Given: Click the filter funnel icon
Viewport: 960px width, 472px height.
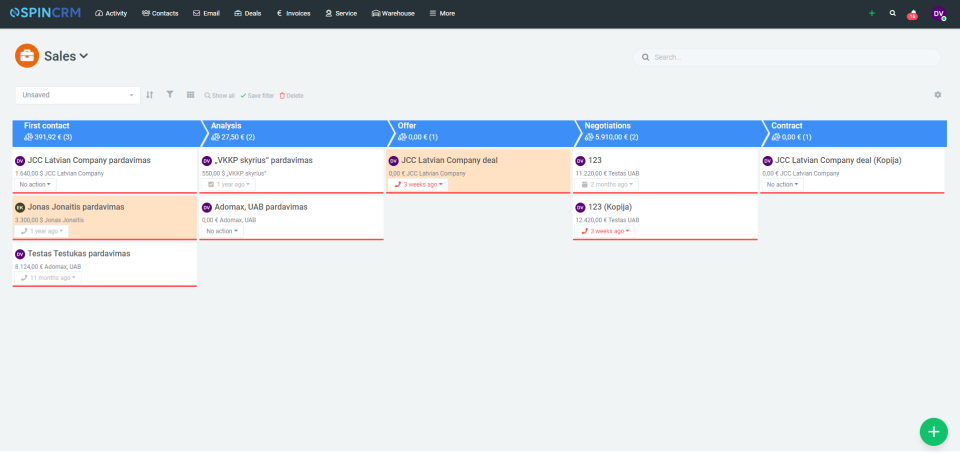Looking at the screenshot, I should pos(170,94).
